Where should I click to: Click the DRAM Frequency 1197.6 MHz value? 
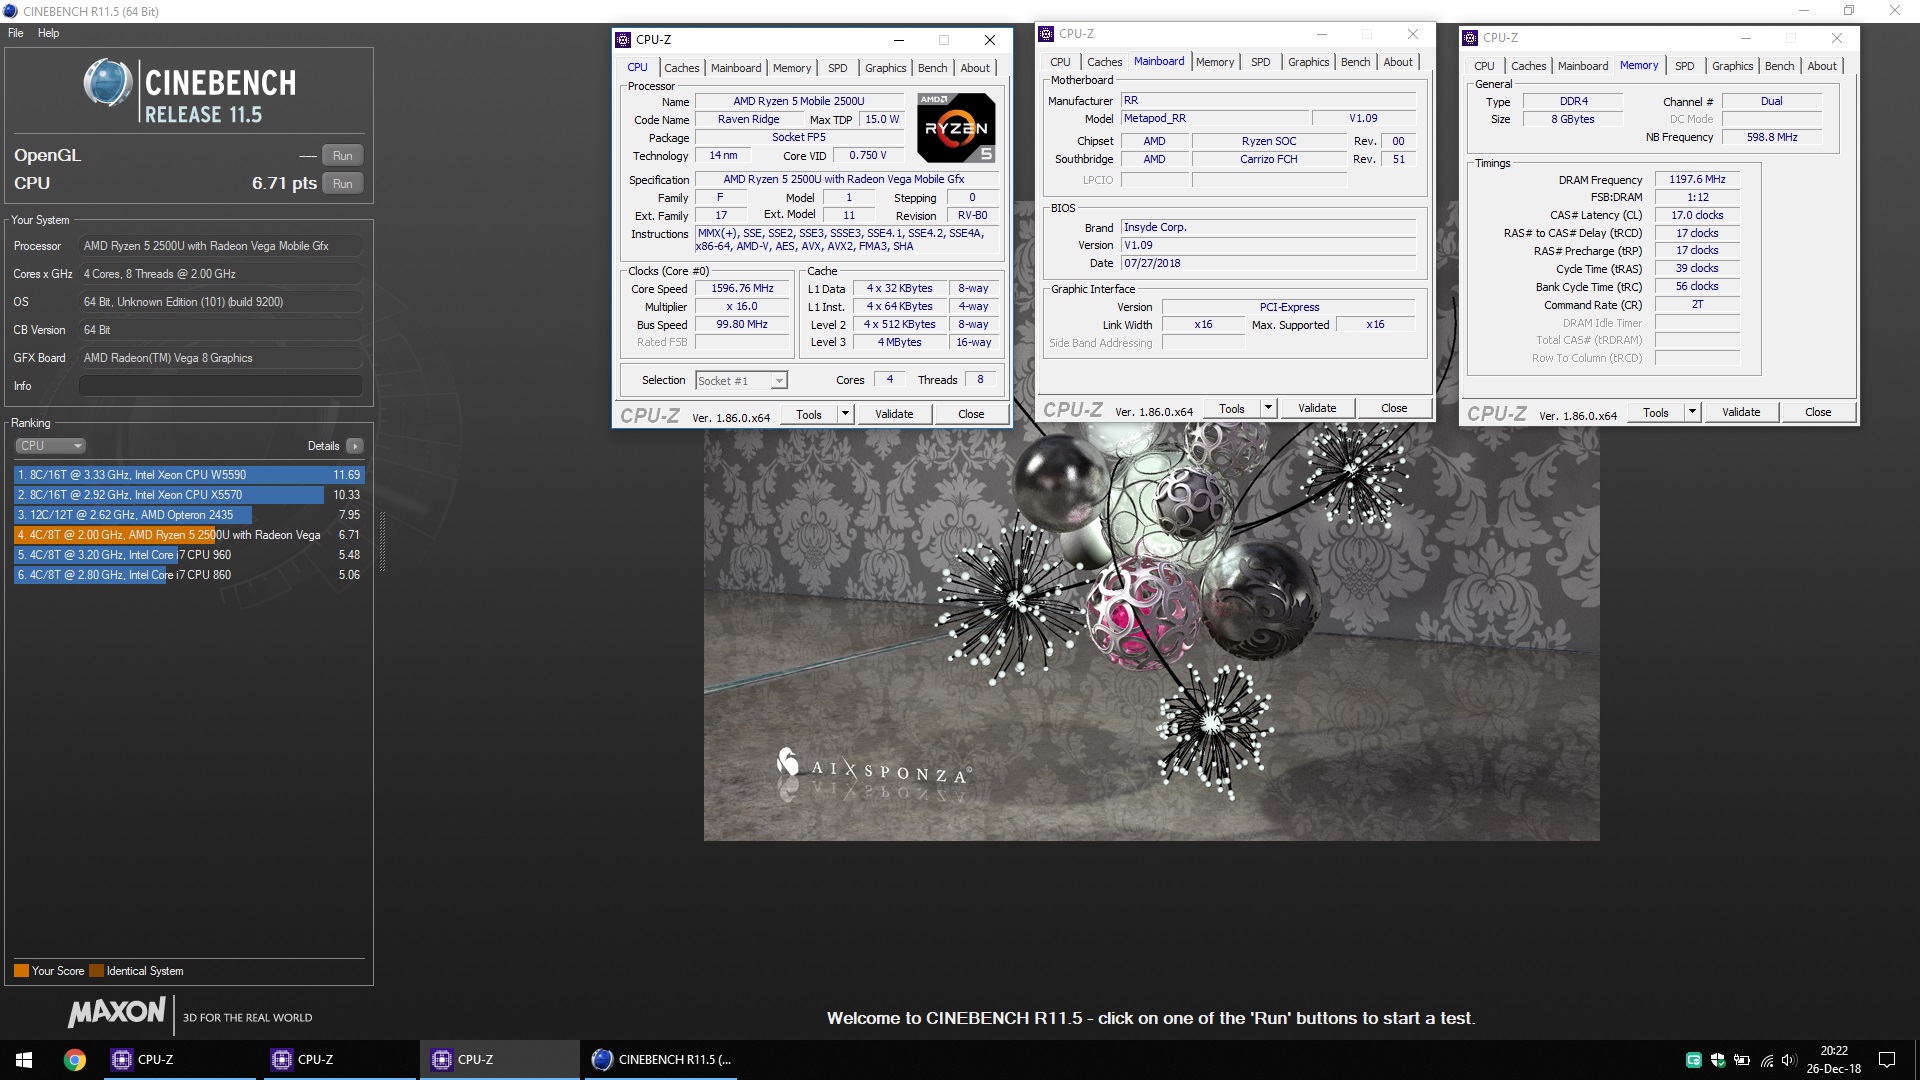1697,180
